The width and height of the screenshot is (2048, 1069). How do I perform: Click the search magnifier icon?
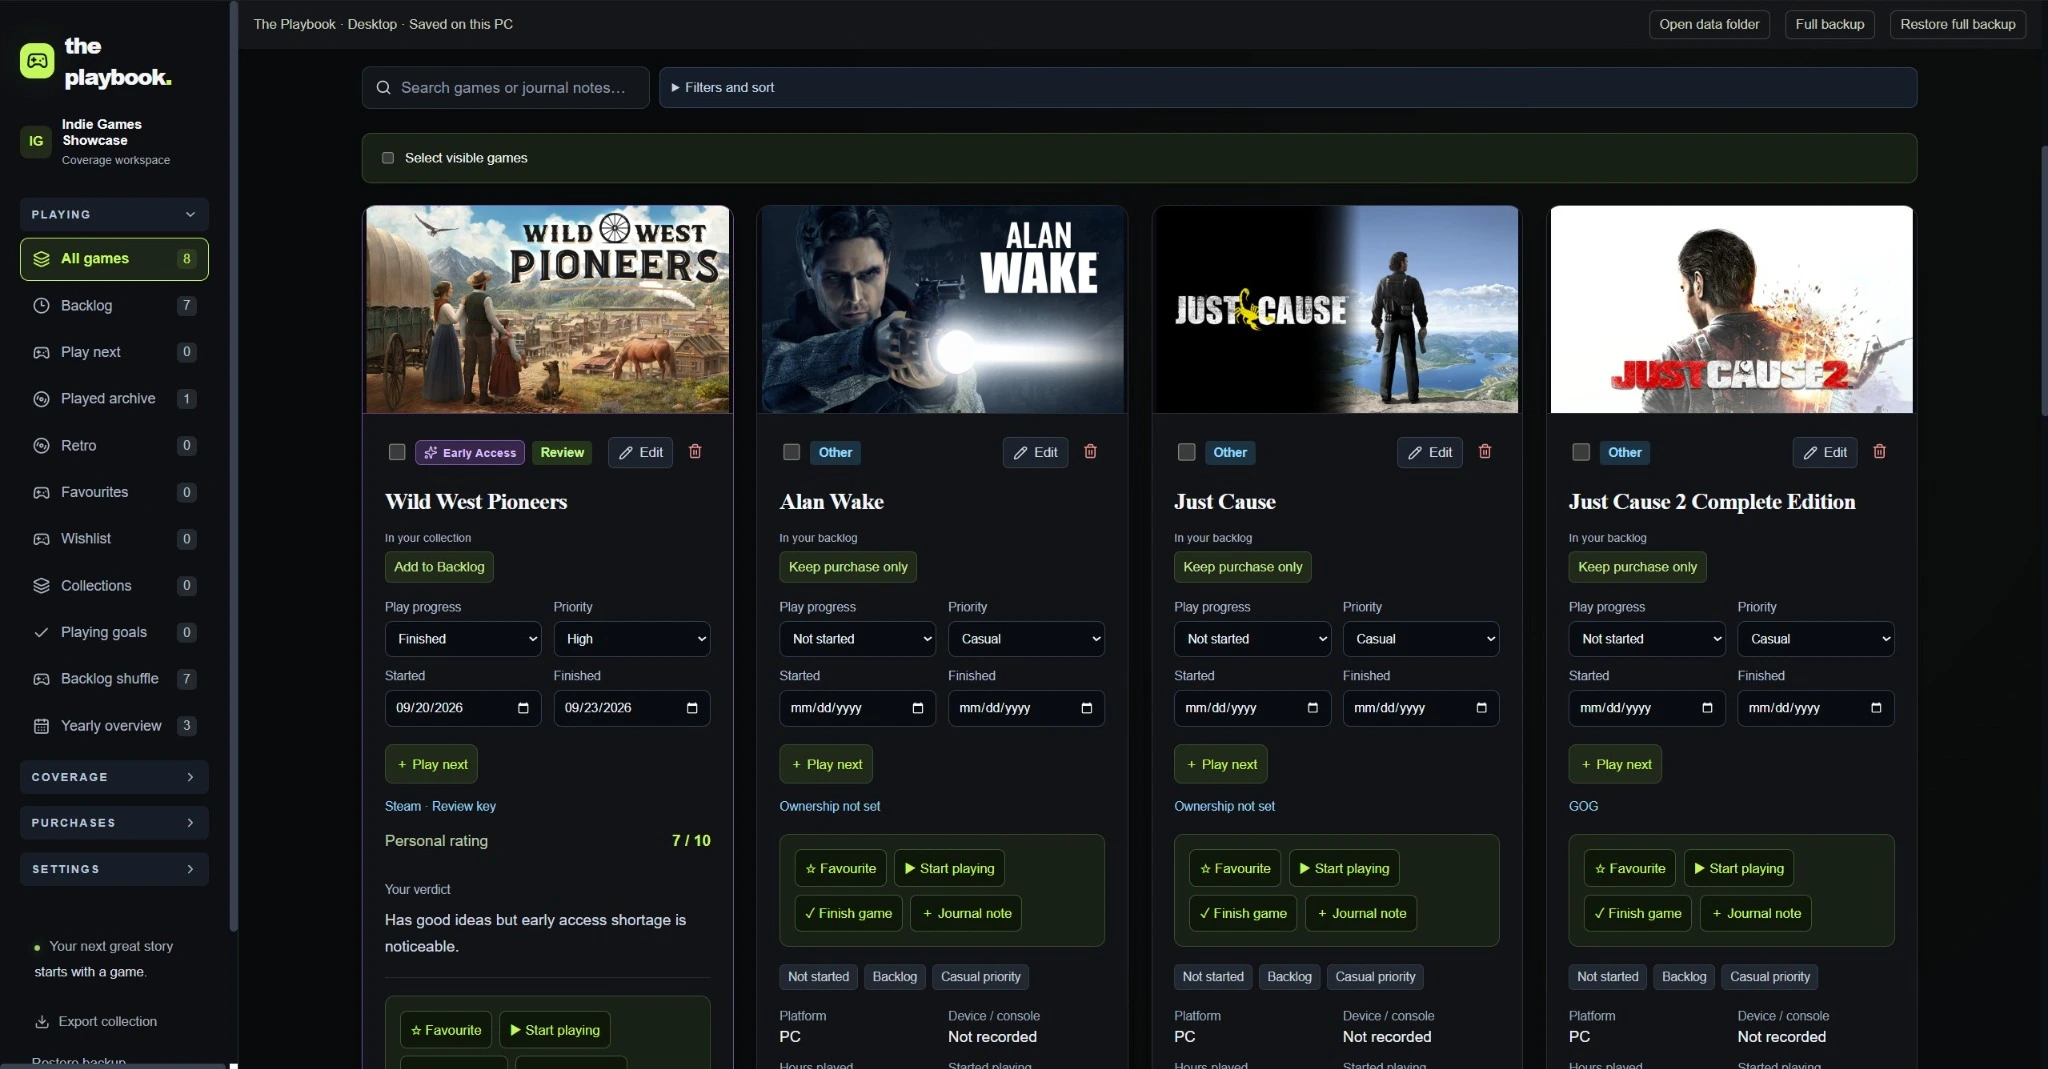(383, 88)
